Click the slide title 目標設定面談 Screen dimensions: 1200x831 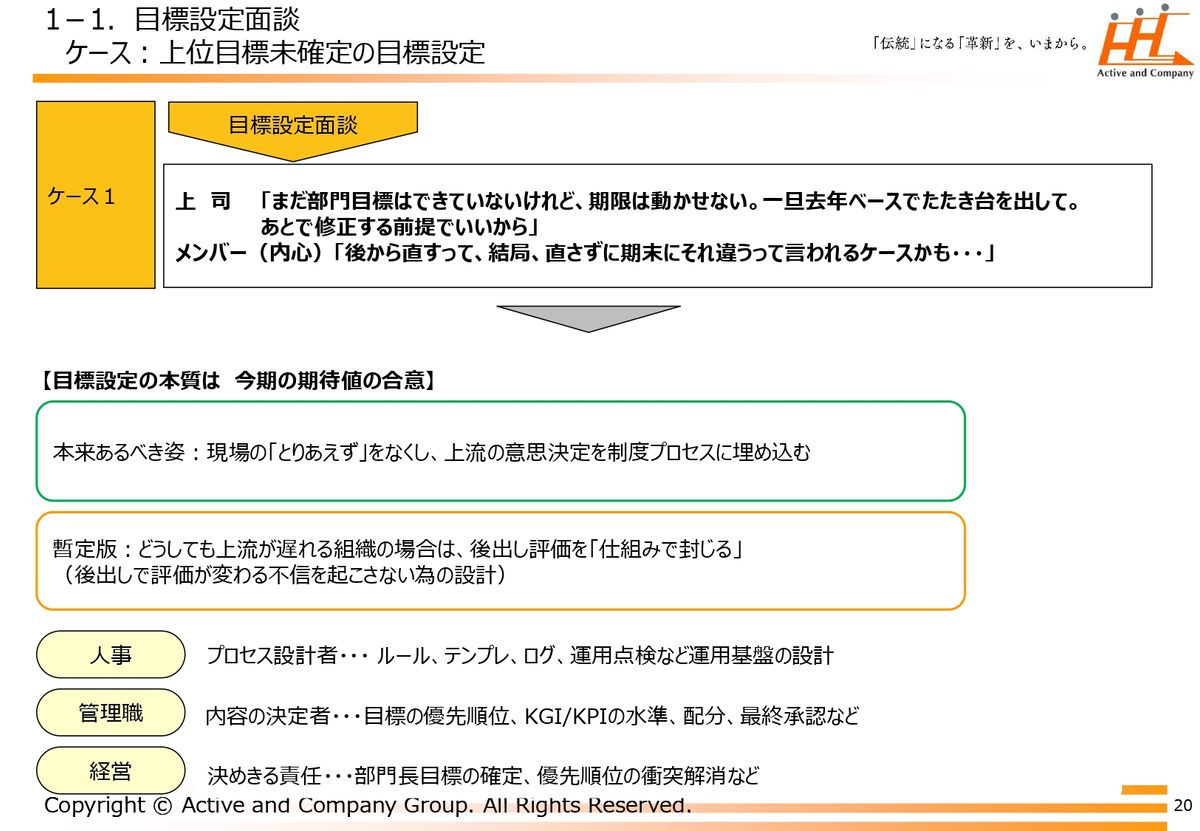[172, 19]
